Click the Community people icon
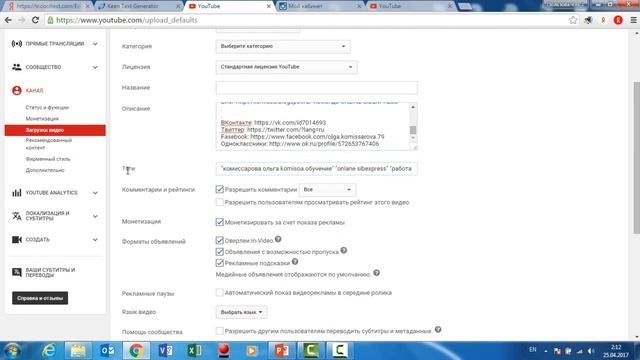640x360 pixels. pyautogui.click(x=17, y=67)
